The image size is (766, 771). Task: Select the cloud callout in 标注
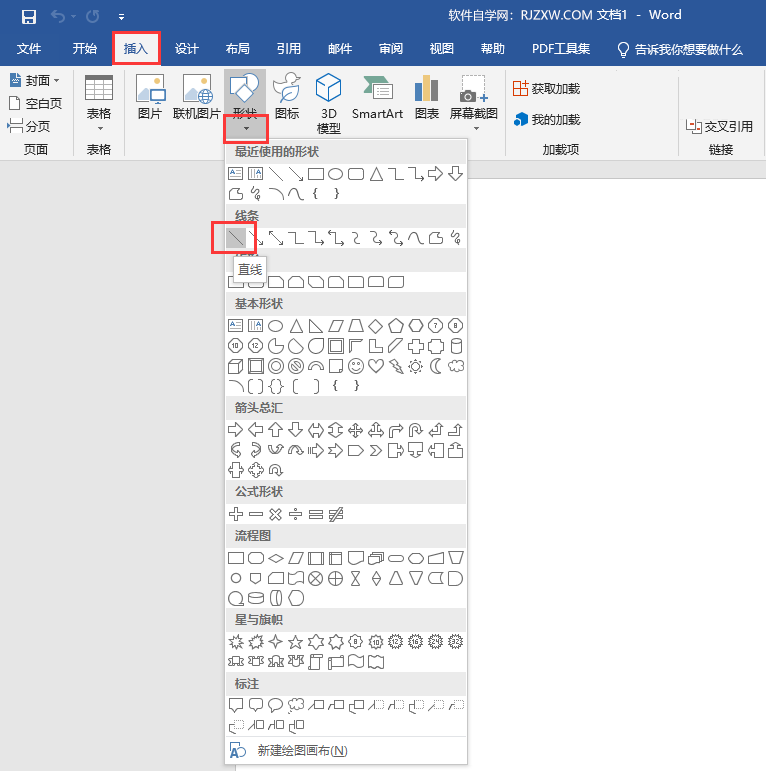[x=295, y=706]
